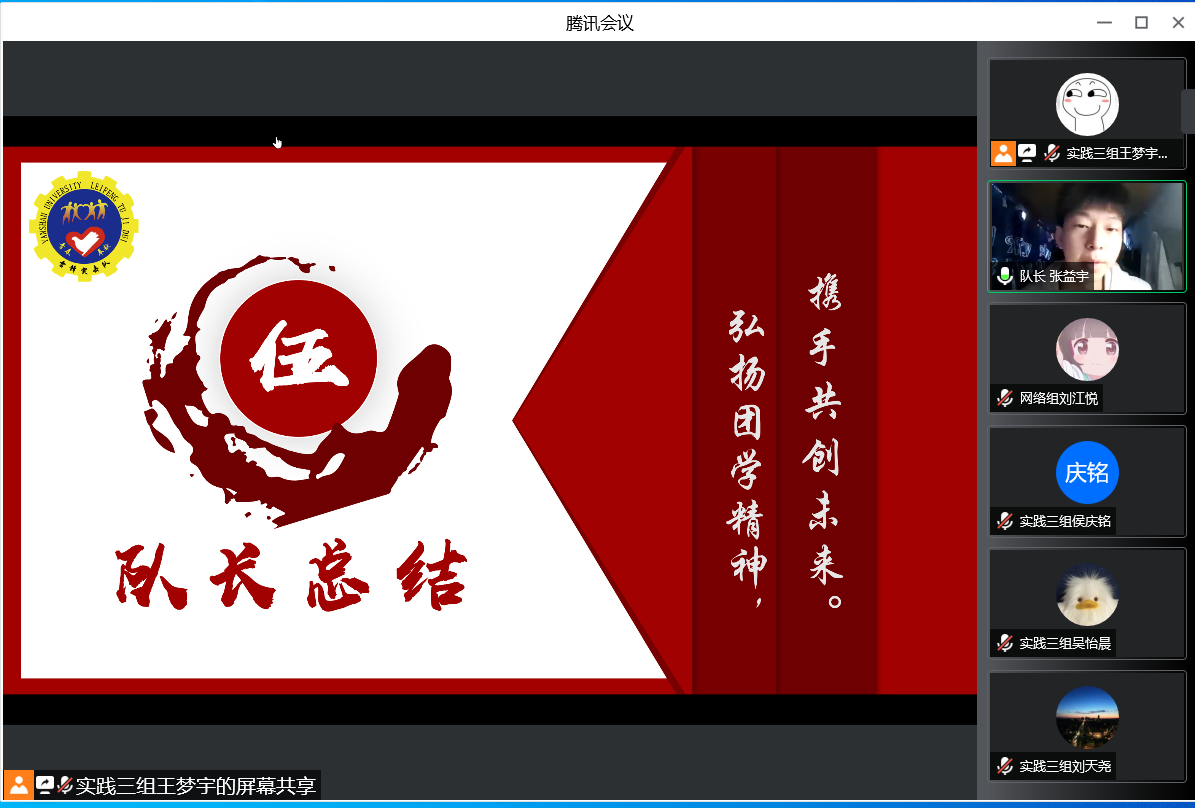
Task: Click the green microphone icon beside 队长 张益宇
Action: (x=1004, y=276)
